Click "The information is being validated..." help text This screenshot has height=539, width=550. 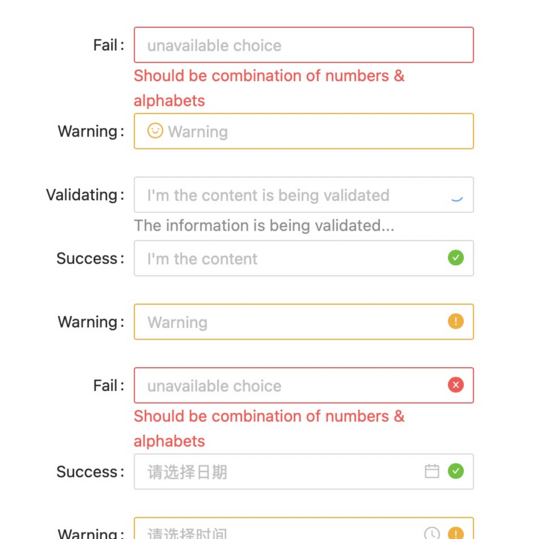coord(264,225)
